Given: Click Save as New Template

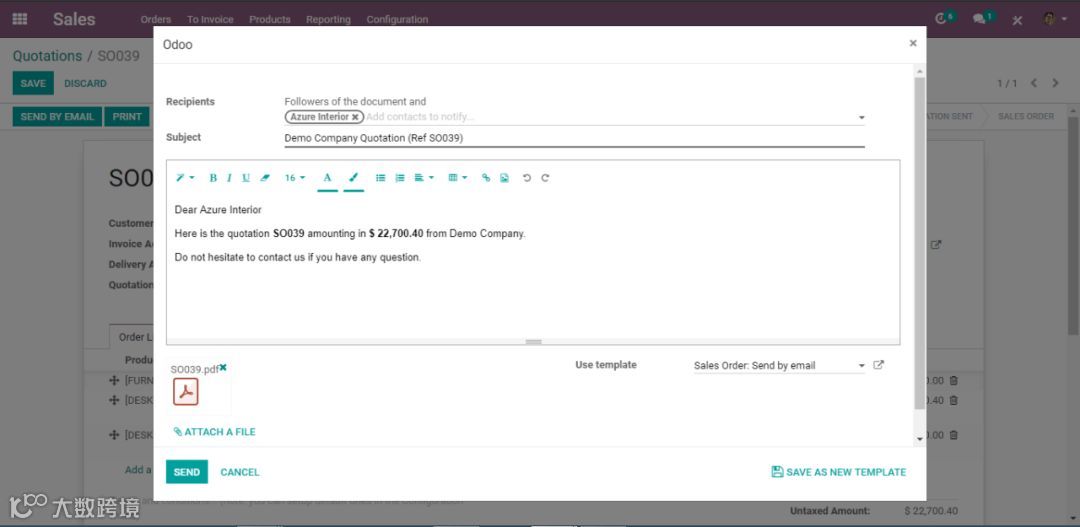Looking at the screenshot, I should tap(839, 472).
